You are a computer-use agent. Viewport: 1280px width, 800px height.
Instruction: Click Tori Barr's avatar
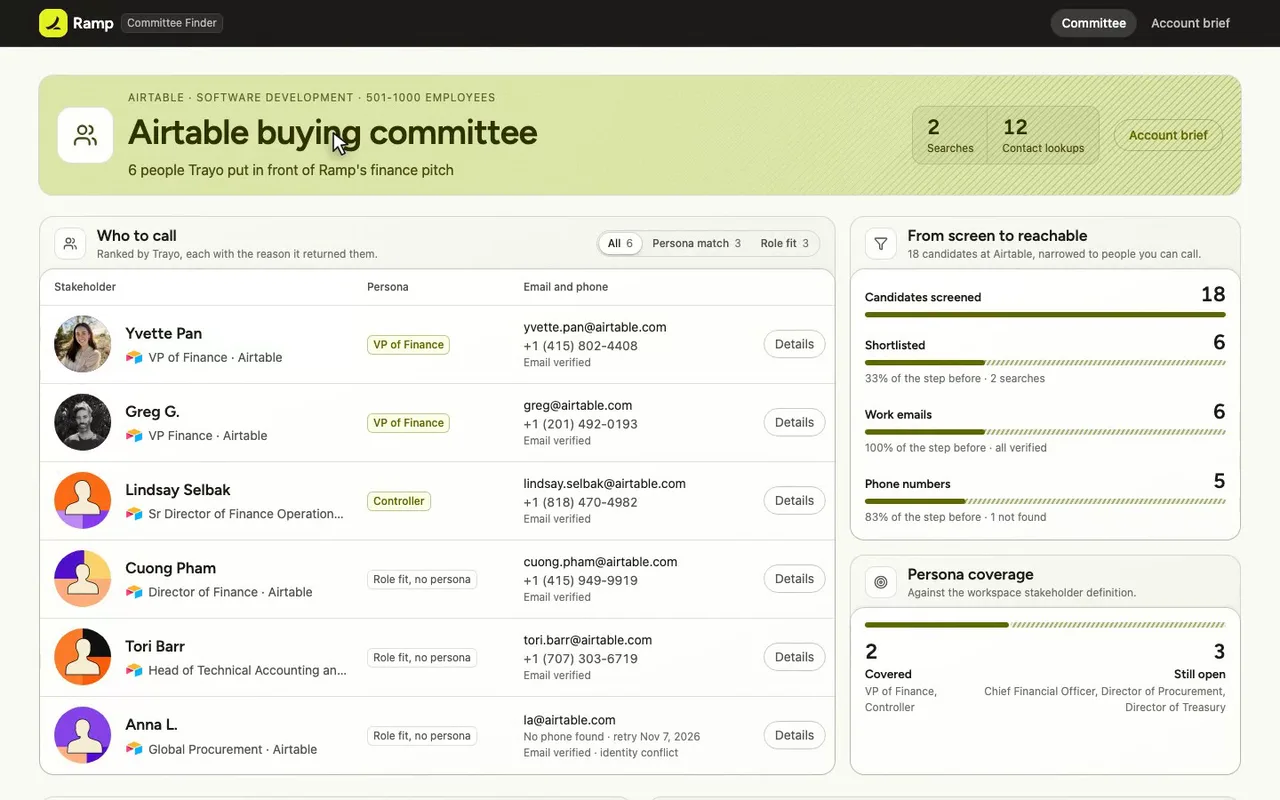tap(82, 657)
